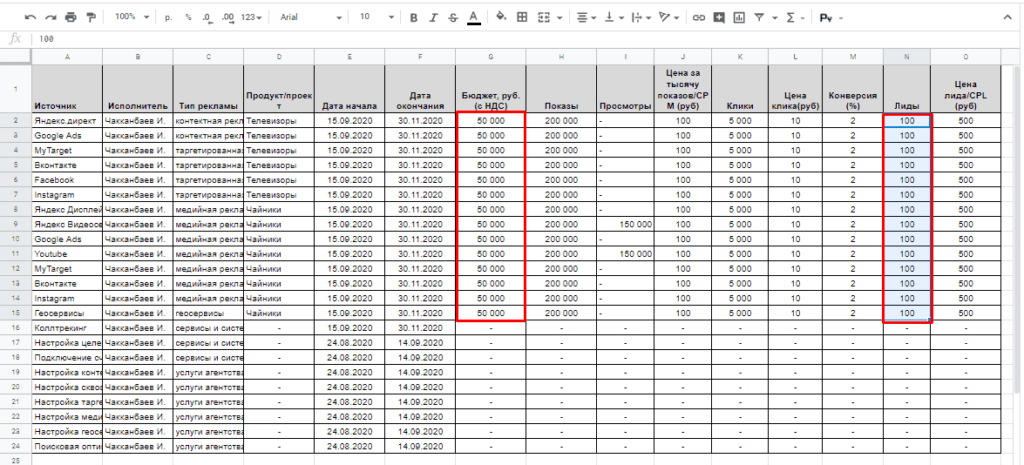
Task: Decrease decimal places
Action: click(x=207, y=18)
